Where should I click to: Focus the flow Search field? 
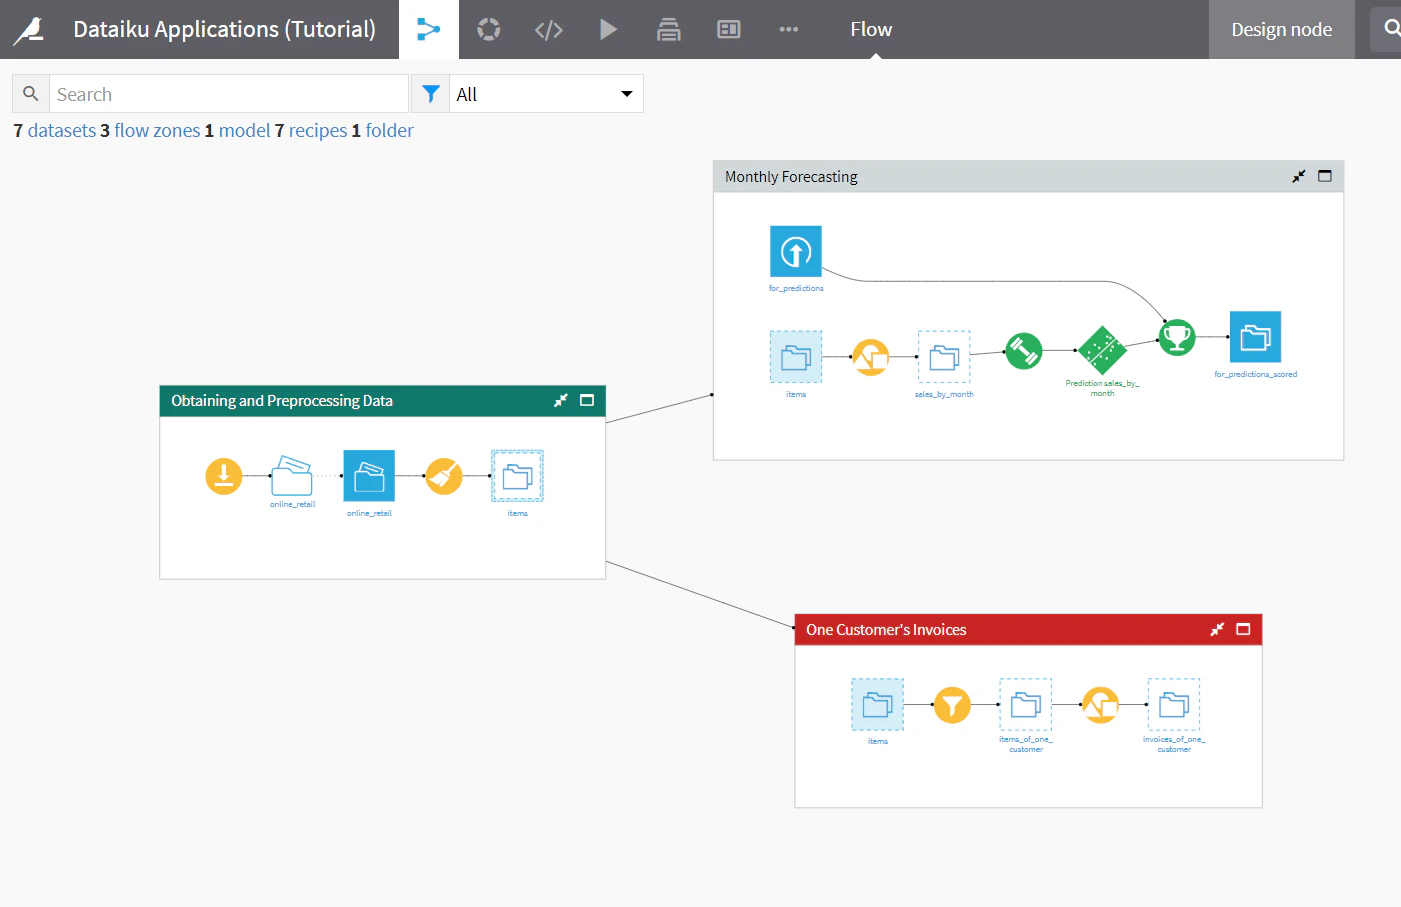229,94
